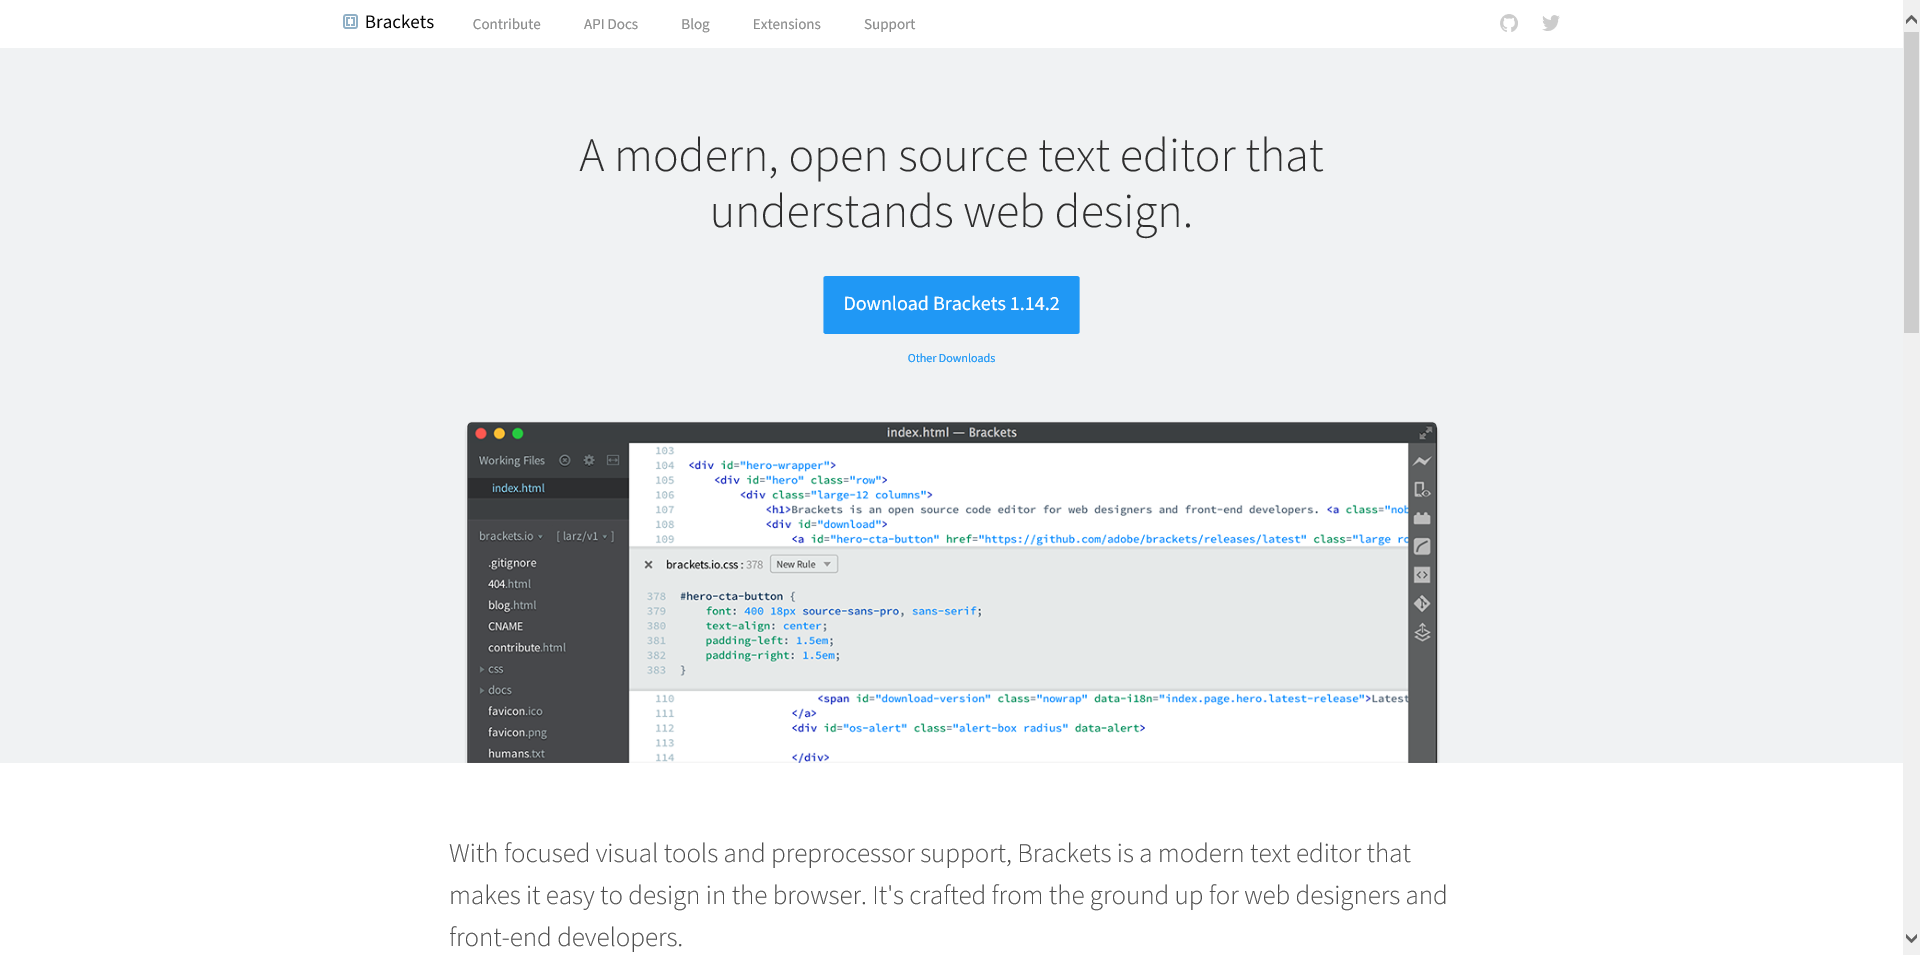1920x955 pixels.
Task: Click line number 107 in editor gutter
Action: [x=665, y=510]
